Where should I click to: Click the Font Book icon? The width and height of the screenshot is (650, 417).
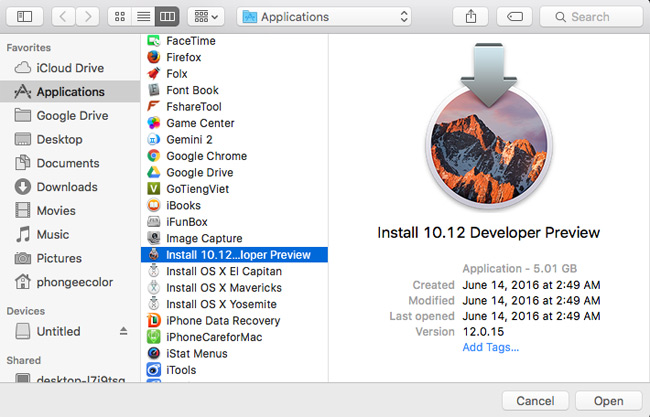tap(154, 90)
